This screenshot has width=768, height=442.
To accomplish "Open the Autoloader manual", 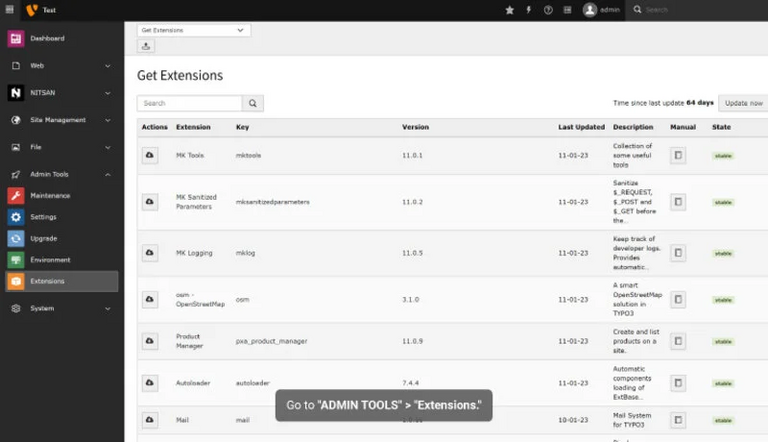I will [x=678, y=383].
